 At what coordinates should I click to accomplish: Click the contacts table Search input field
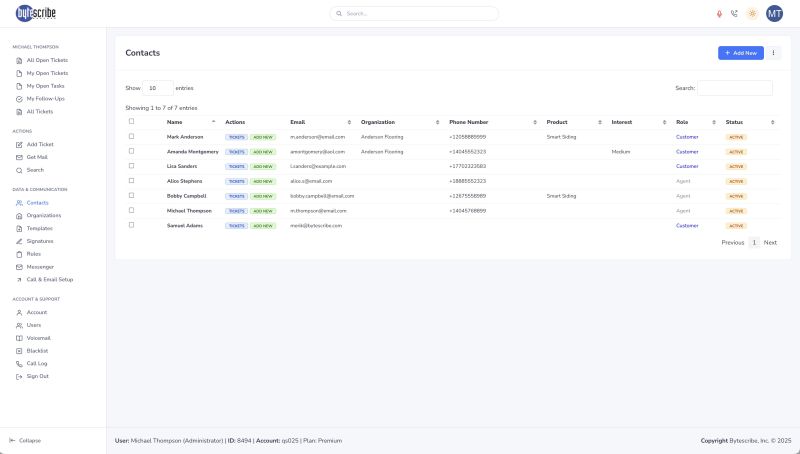(735, 88)
